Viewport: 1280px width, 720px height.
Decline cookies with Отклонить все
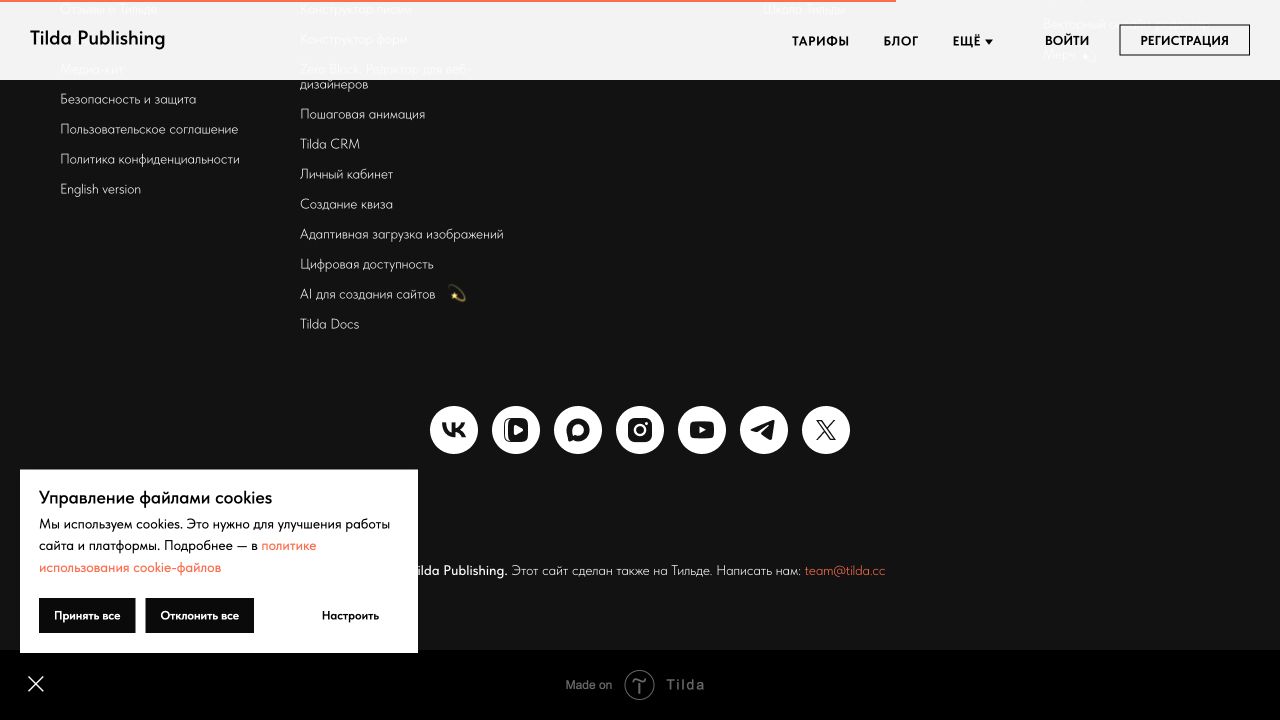pyautogui.click(x=199, y=616)
